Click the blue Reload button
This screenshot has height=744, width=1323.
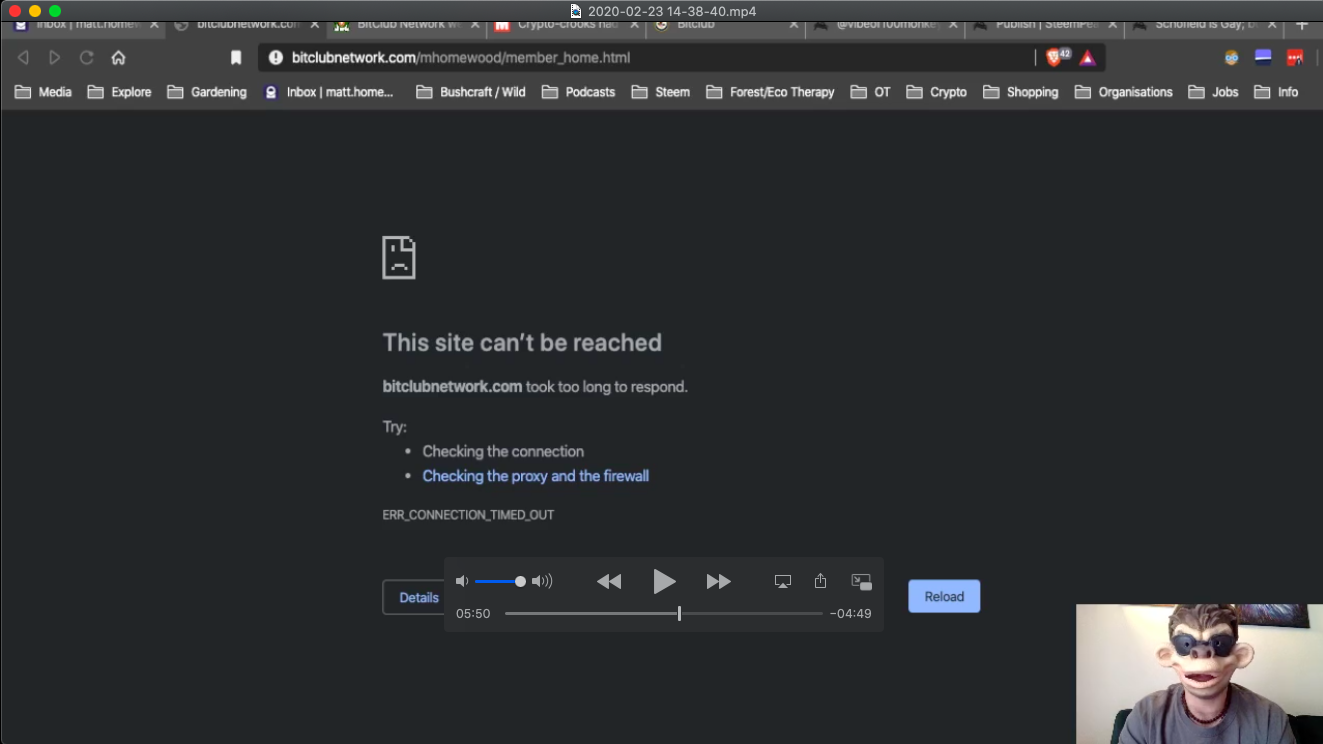pos(943,596)
